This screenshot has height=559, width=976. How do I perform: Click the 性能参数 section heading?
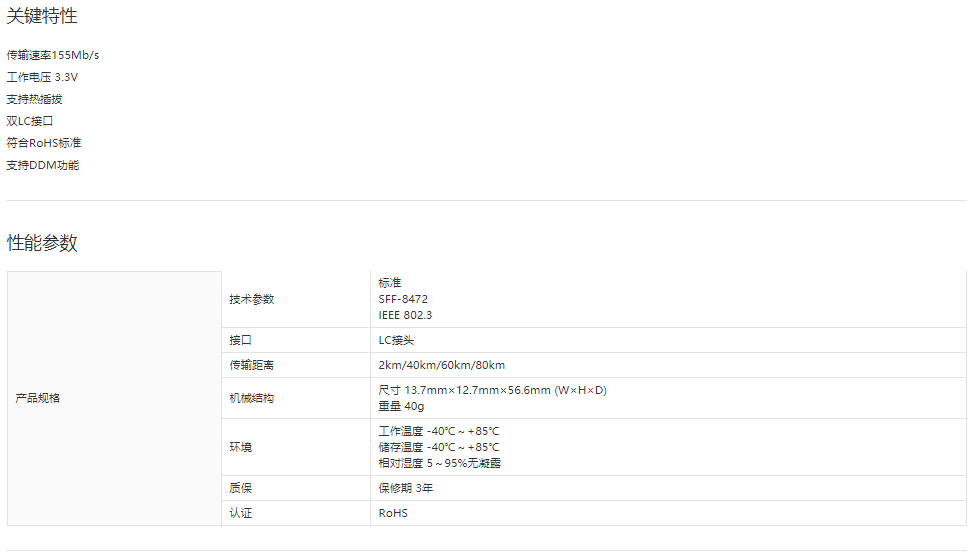pyautogui.click(x=42, y=243)
